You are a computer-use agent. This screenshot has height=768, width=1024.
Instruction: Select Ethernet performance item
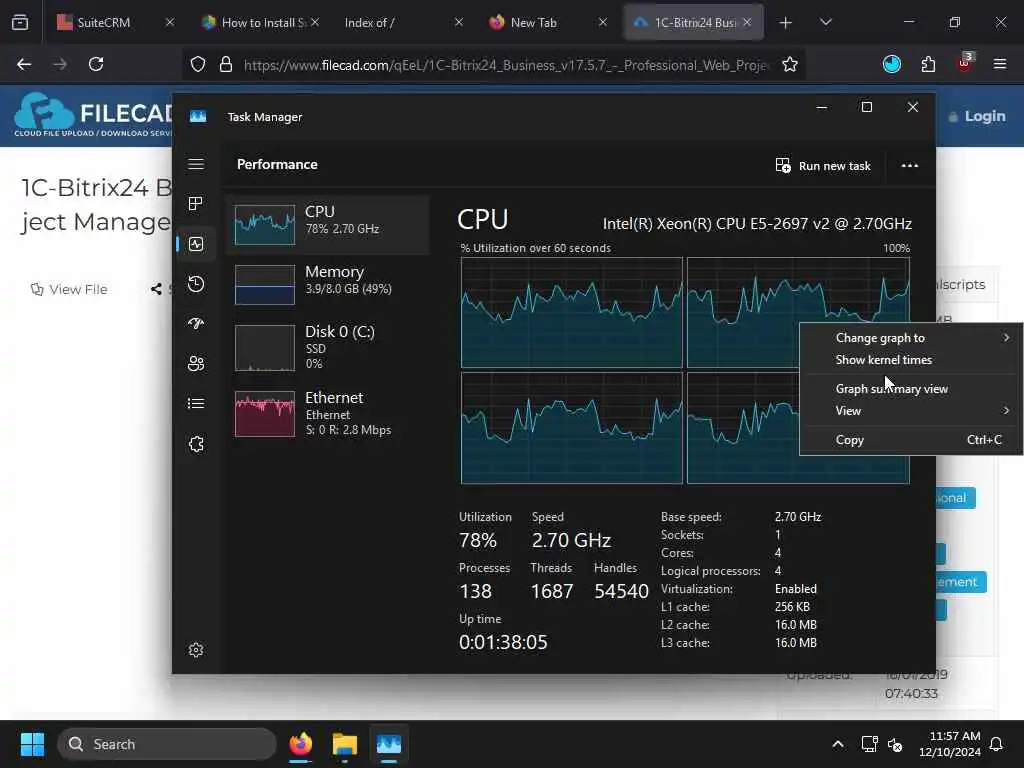(327, 413)
